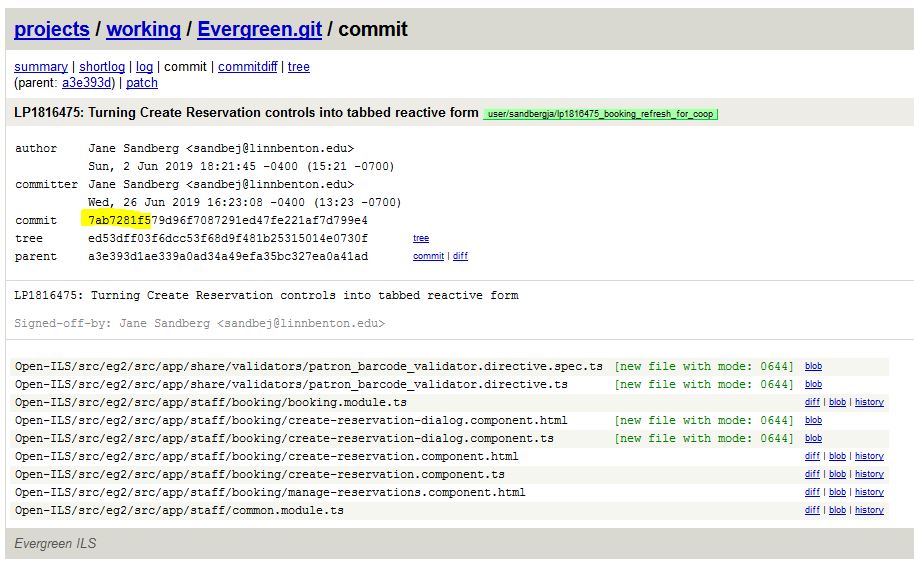Go to the working breadcrumb link
The height and width of the screenshot is (571, 914).
tap(144, 29)
